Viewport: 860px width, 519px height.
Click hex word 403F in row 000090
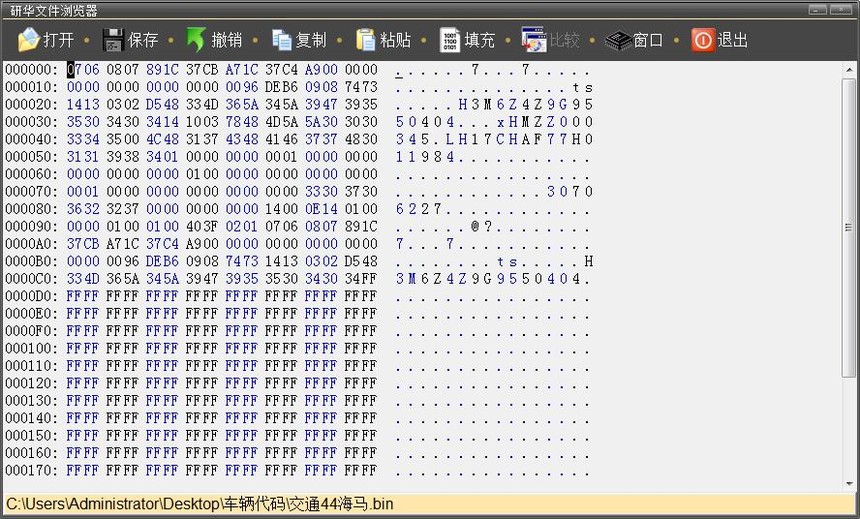[202, 227]
